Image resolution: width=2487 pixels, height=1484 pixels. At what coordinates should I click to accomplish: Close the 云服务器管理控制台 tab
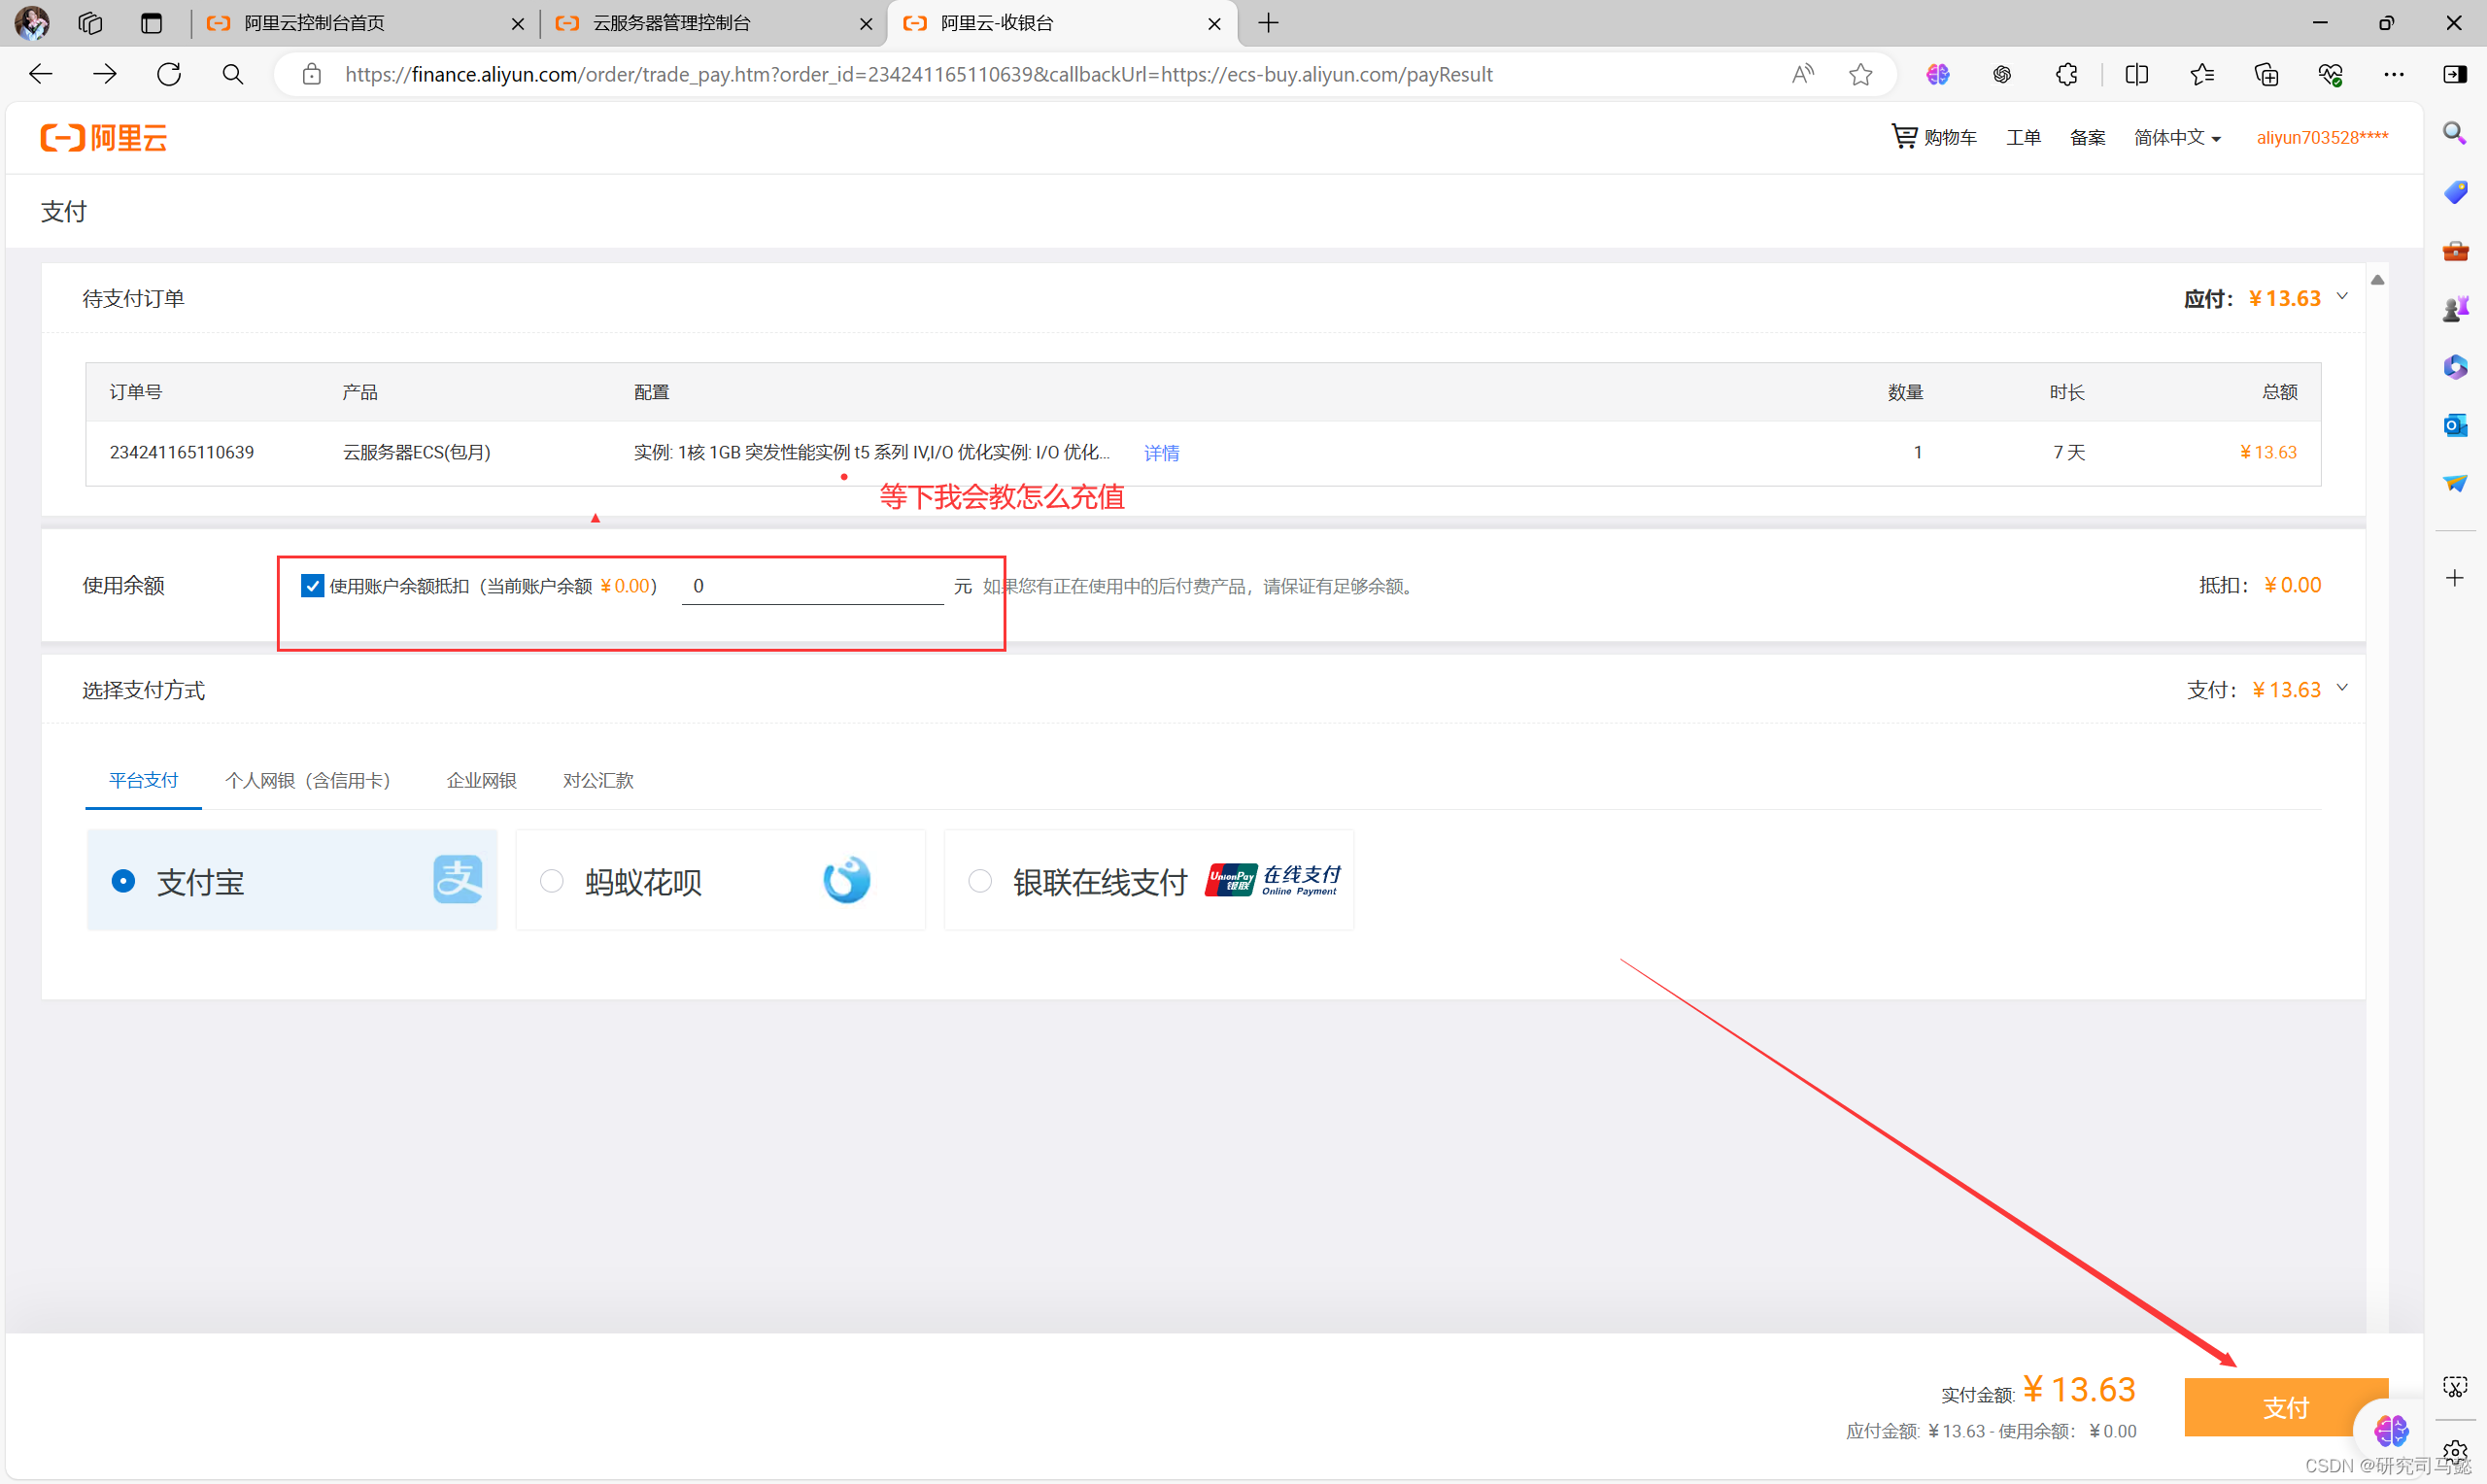coord(866,23)
